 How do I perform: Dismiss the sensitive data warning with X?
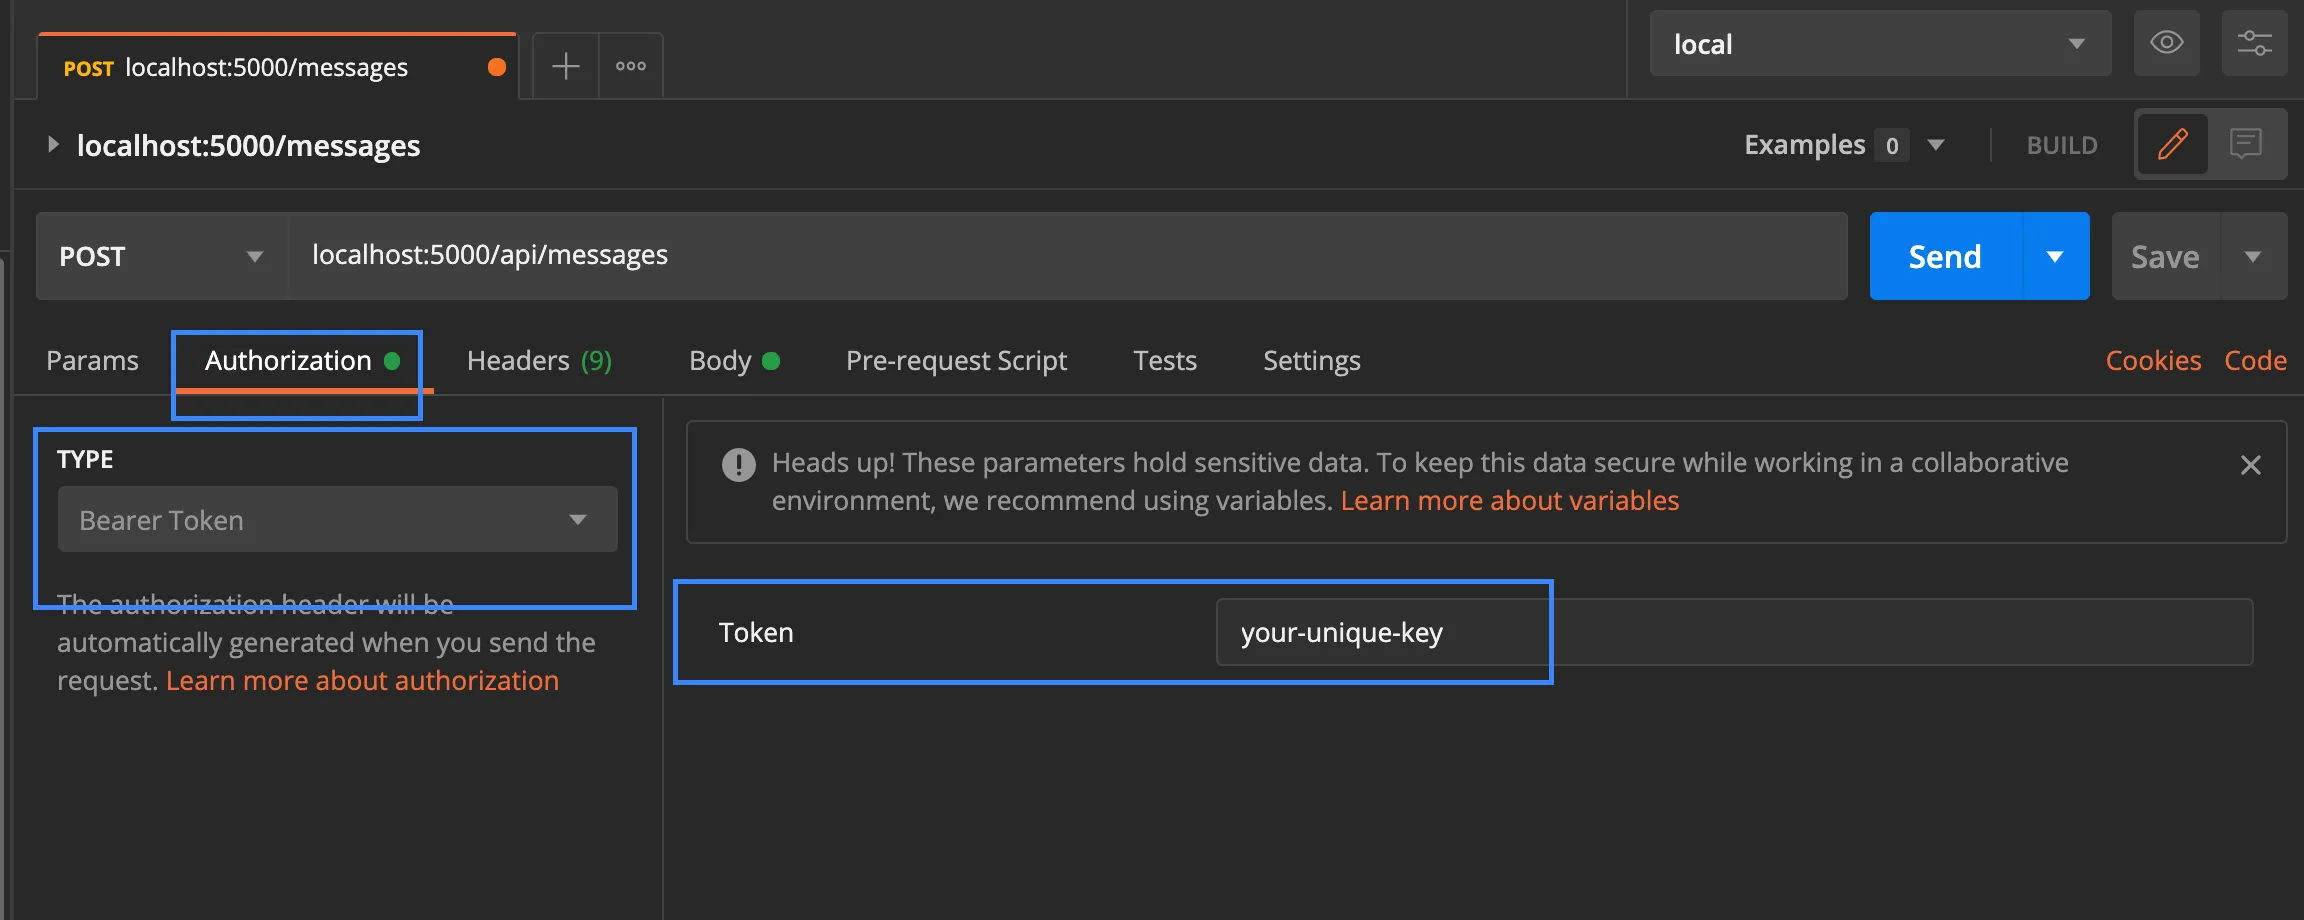point(2251,464)
